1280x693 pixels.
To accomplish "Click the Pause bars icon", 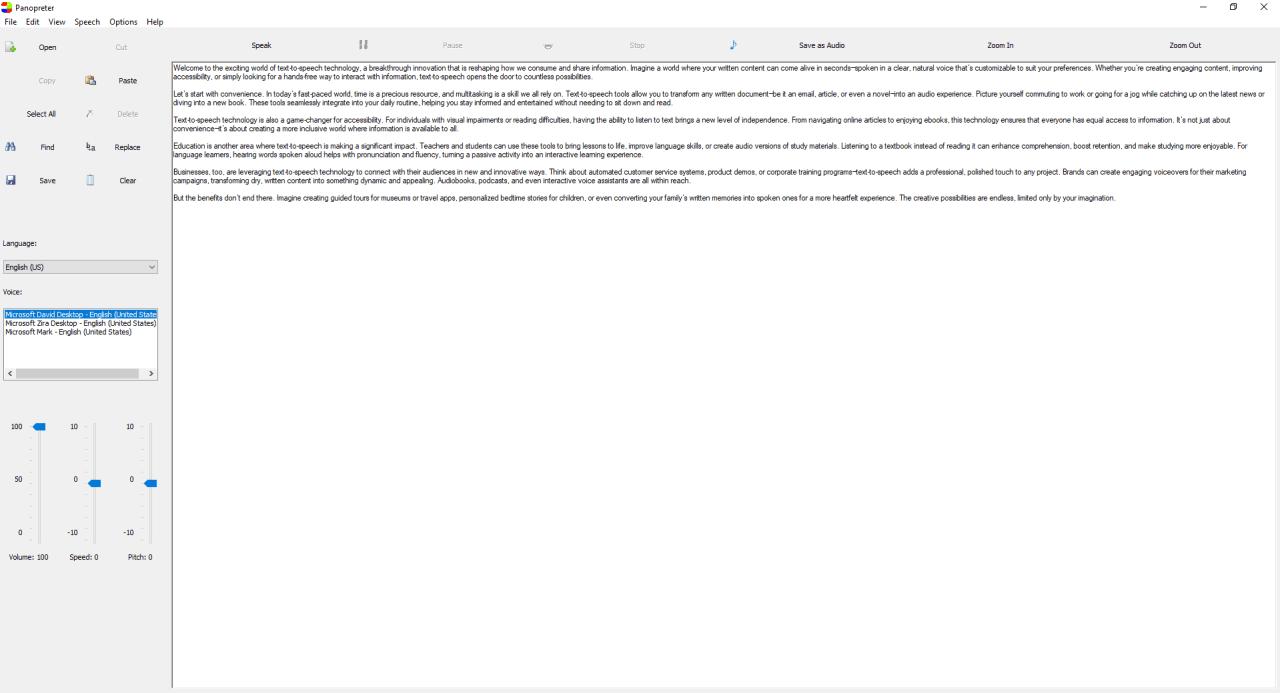I will click(363, 45).
